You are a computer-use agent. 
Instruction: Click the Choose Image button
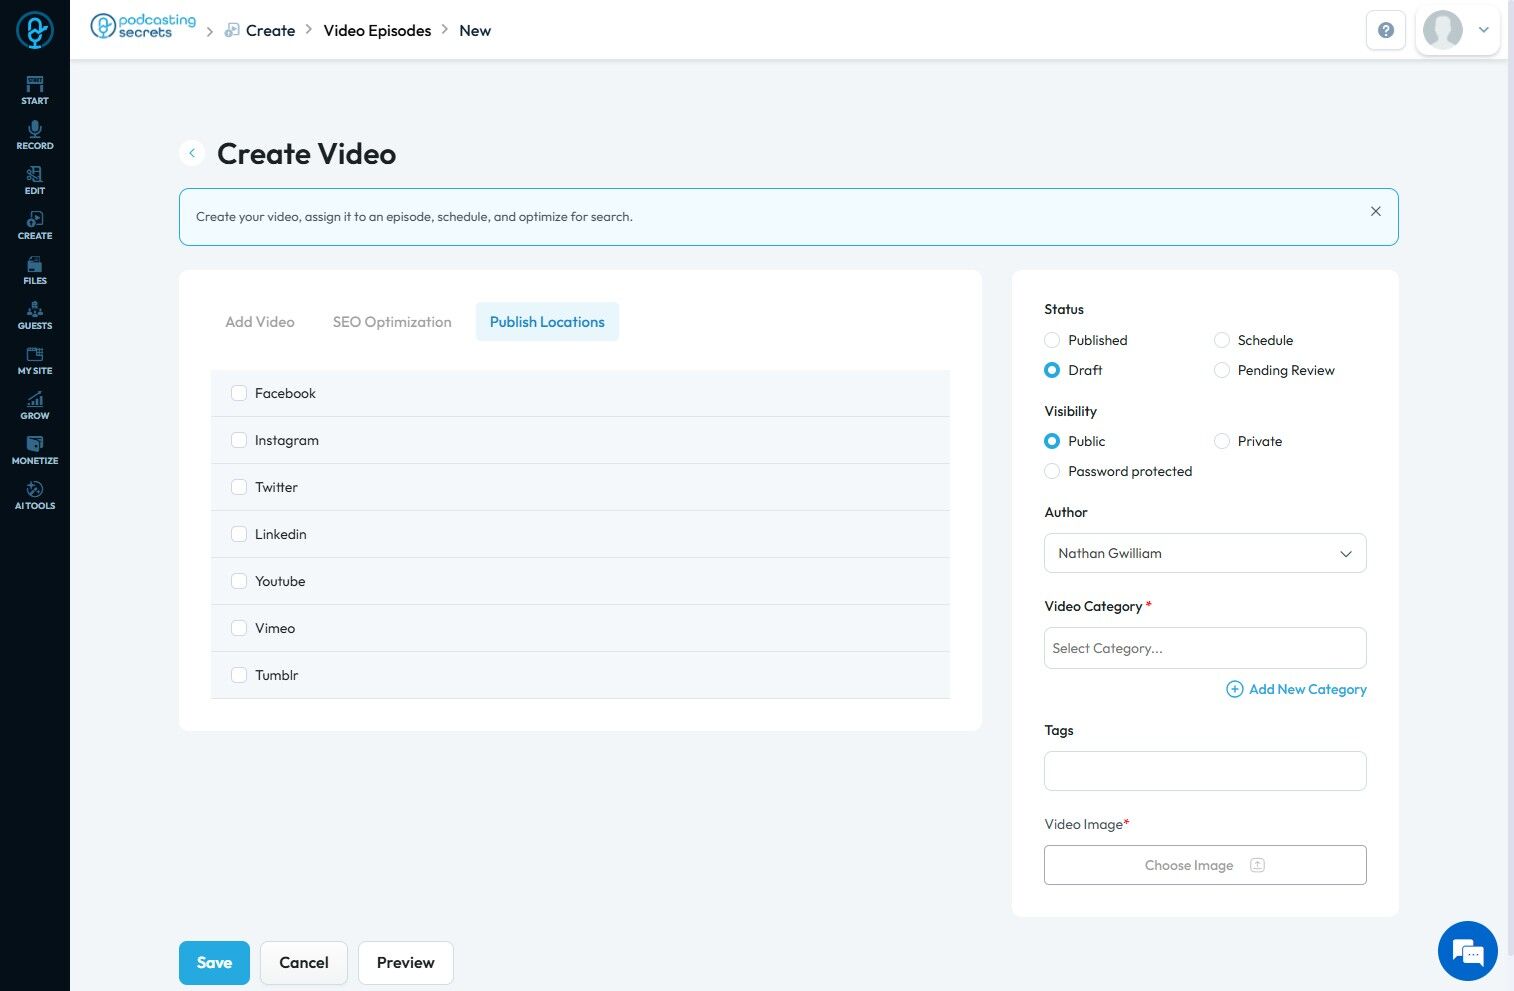click(x=1205, y=865)
